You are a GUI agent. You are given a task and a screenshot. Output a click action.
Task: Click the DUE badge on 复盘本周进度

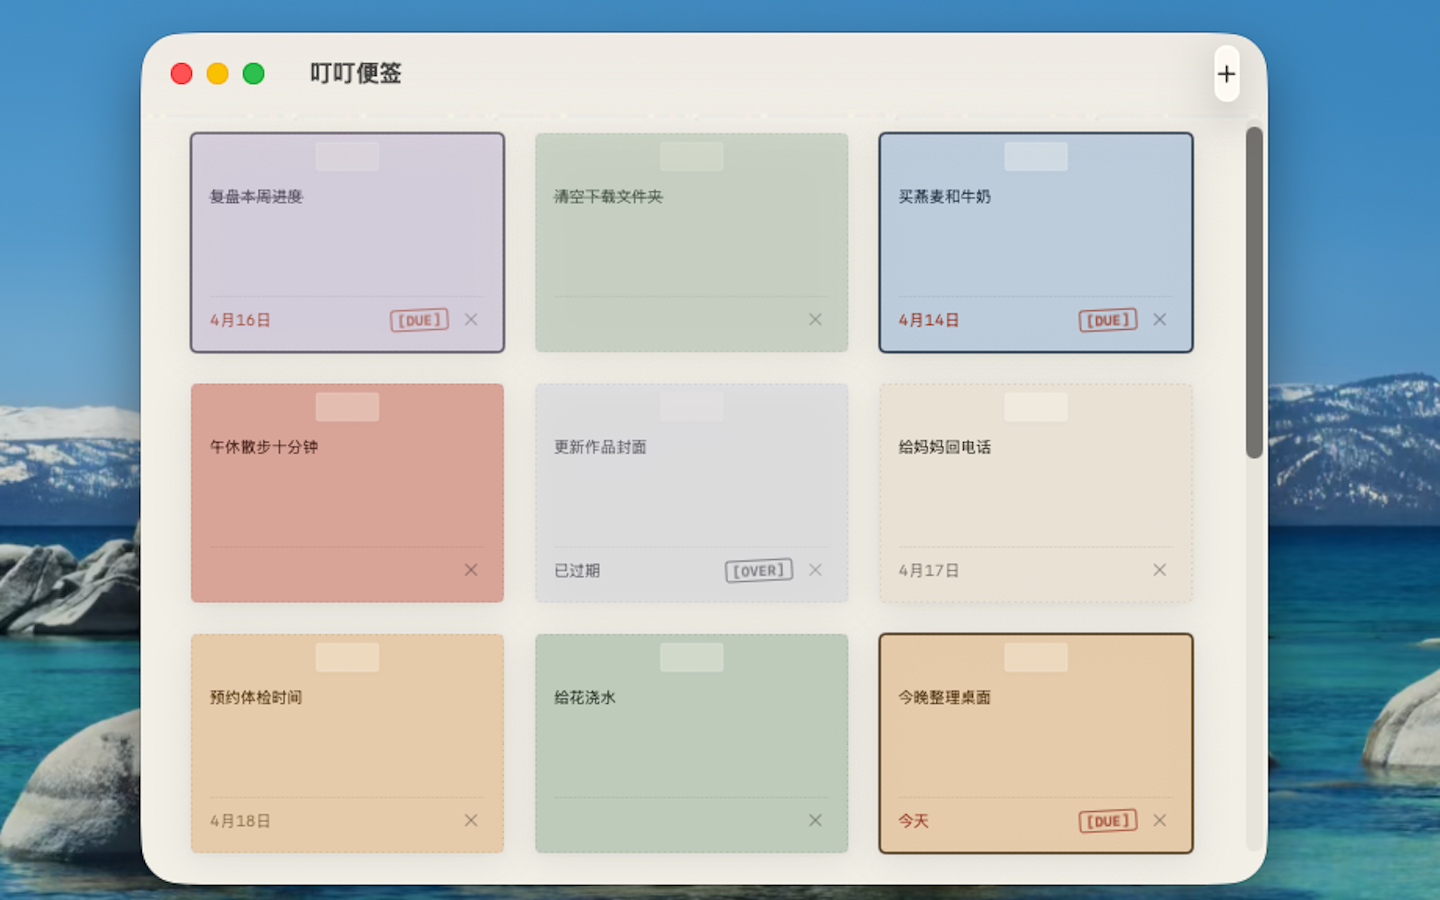click(x=418, y=320)
